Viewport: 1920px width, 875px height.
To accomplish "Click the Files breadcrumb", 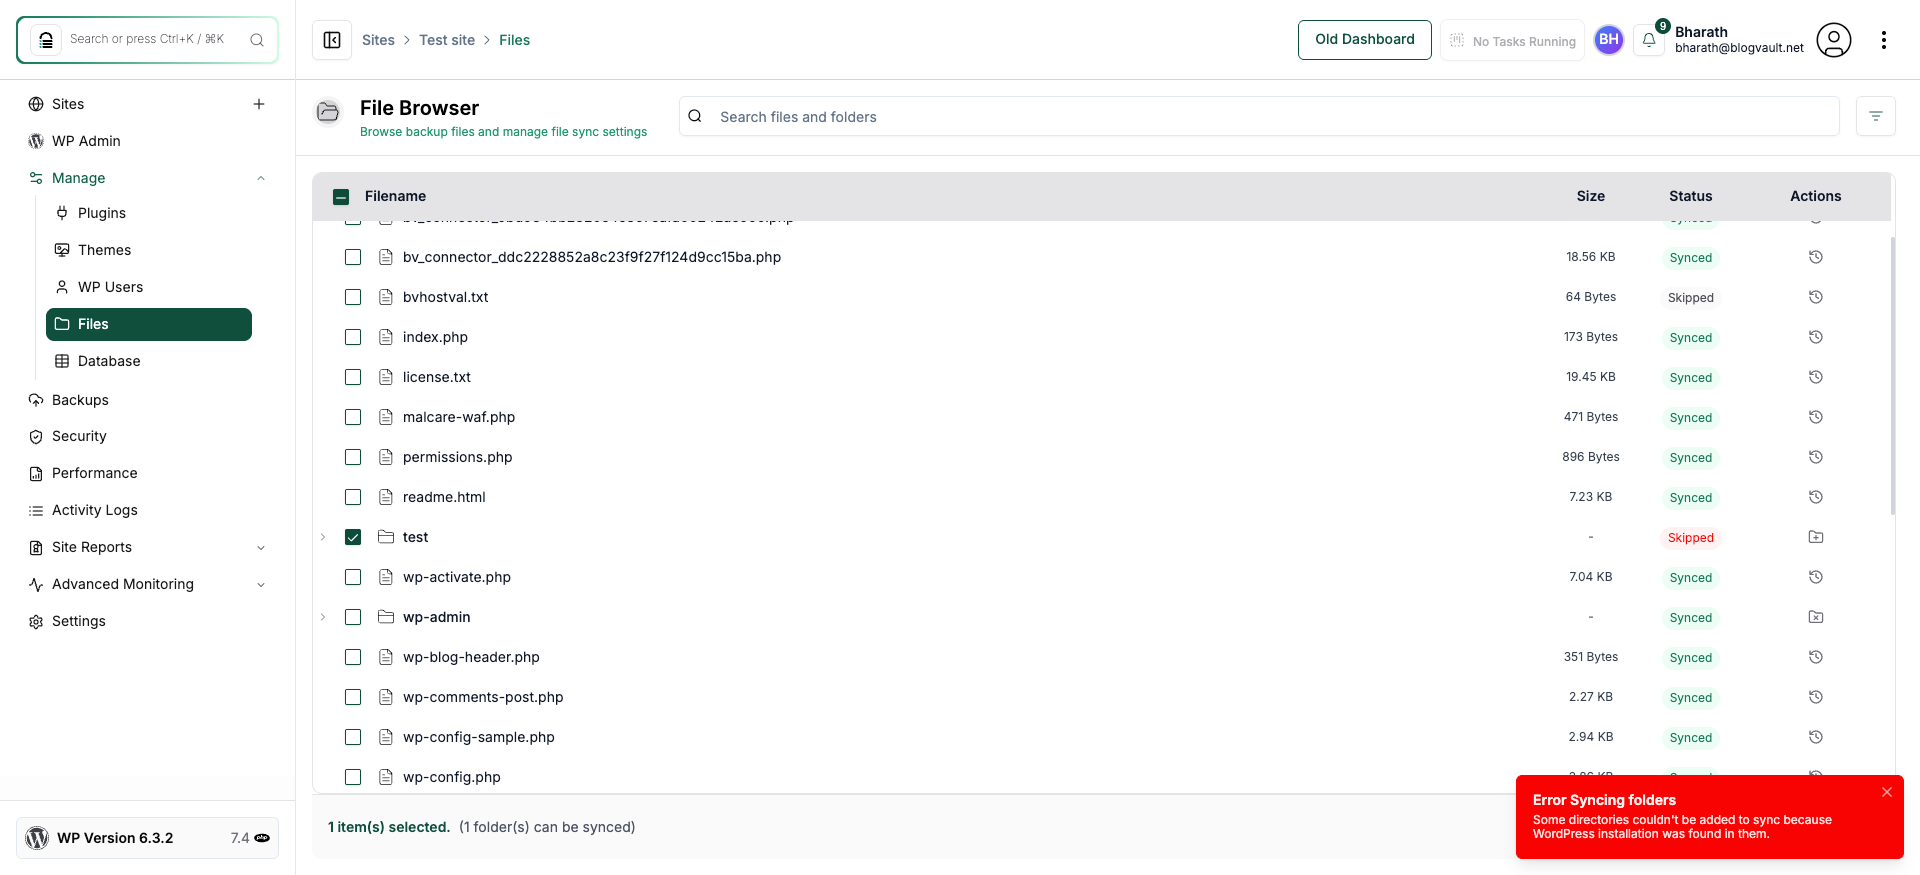I will pos(514,40).
